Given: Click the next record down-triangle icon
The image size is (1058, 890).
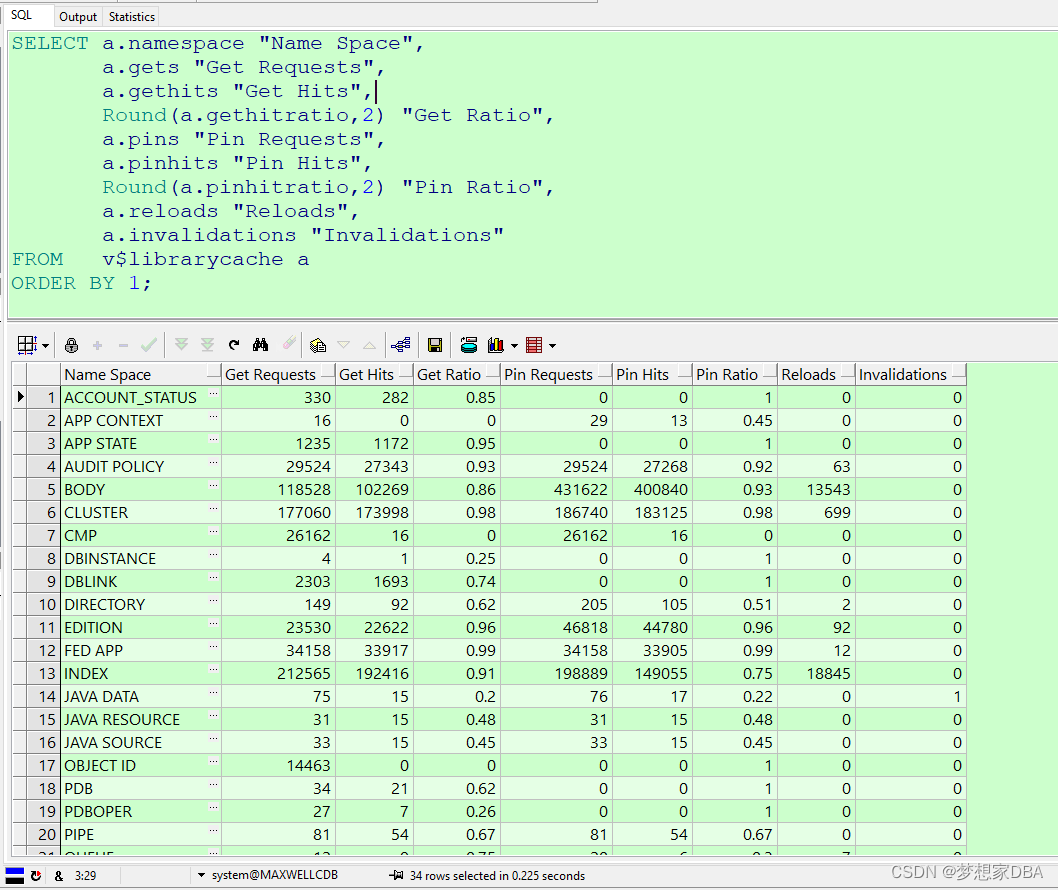Looking at the screenshot, I should point(343,345).
